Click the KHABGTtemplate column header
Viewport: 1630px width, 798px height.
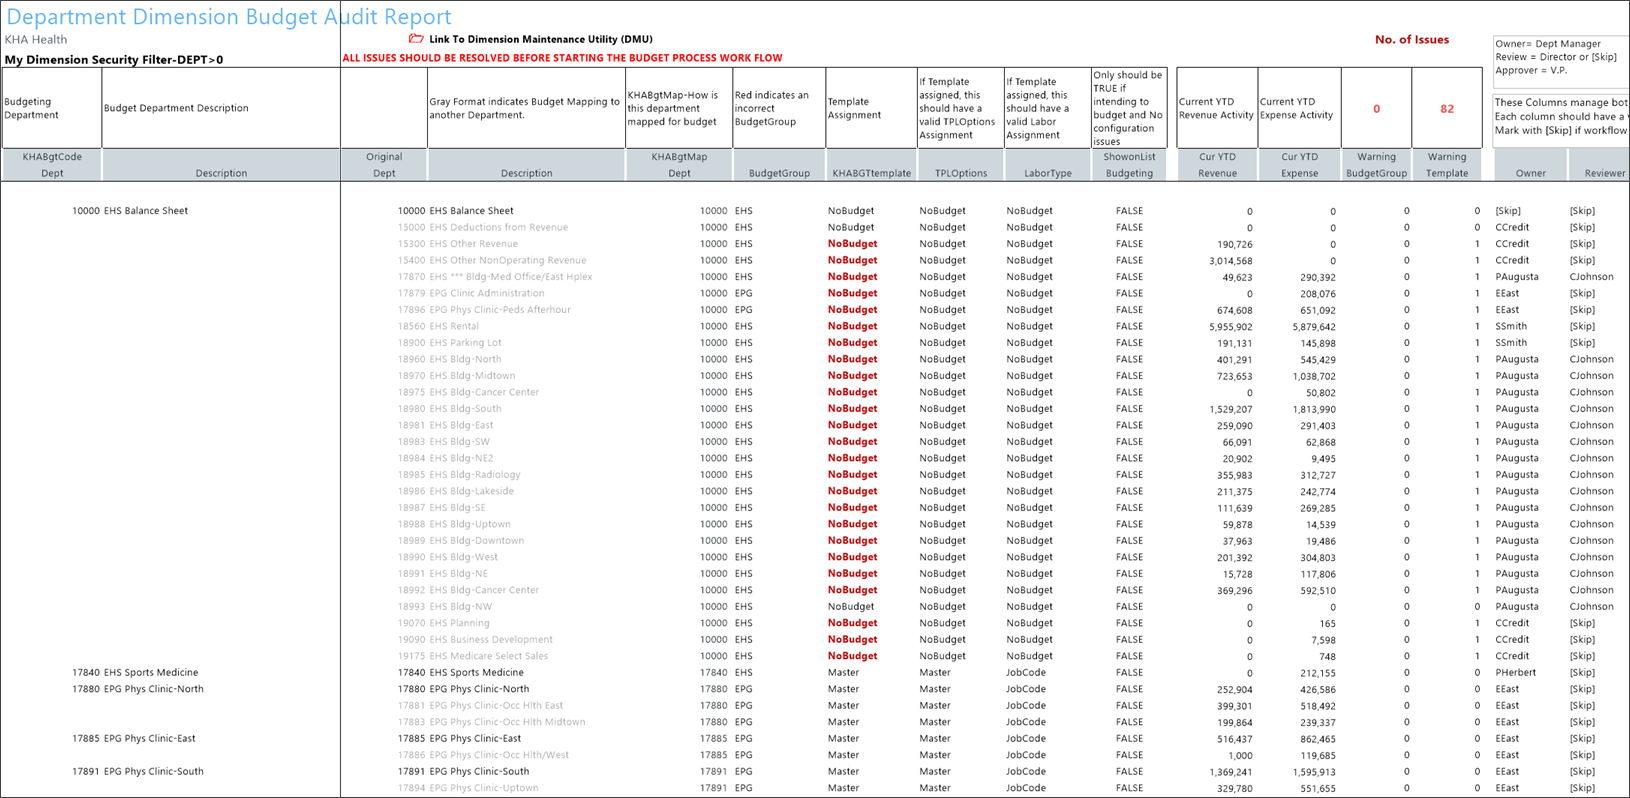[871, 173]
